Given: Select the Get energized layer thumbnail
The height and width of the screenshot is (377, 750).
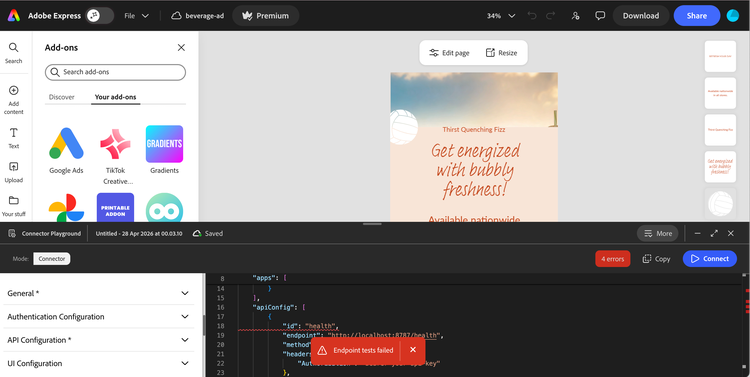Looking at the screenshot, I should point(720,166).
